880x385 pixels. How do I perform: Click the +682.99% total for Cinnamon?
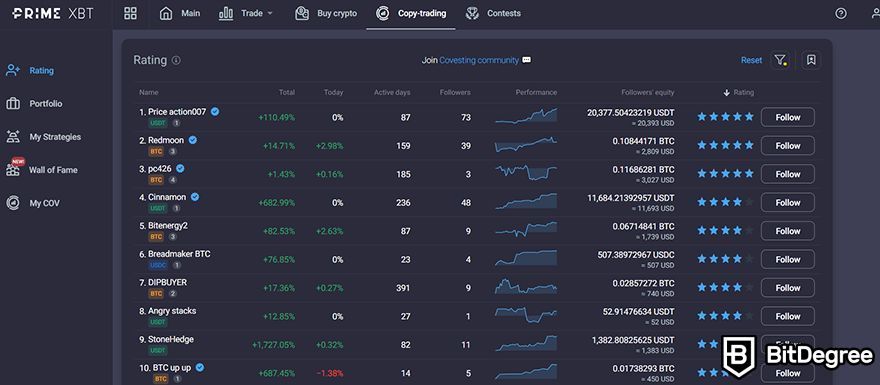coord(277,203)
